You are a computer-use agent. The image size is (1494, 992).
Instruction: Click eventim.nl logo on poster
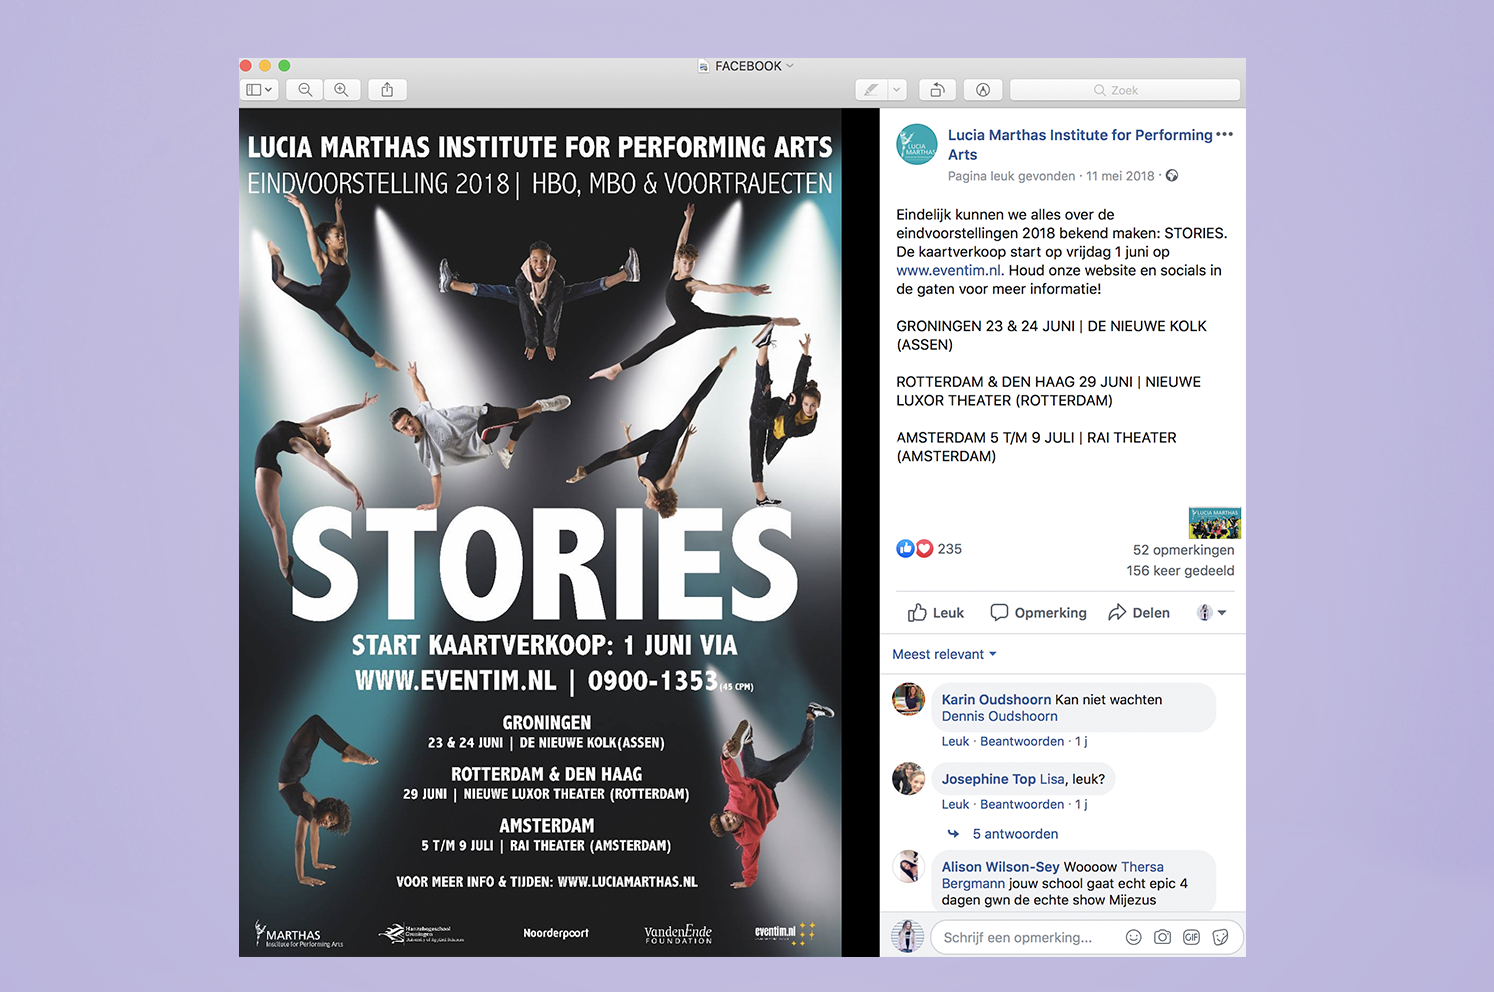pos(785,933)
